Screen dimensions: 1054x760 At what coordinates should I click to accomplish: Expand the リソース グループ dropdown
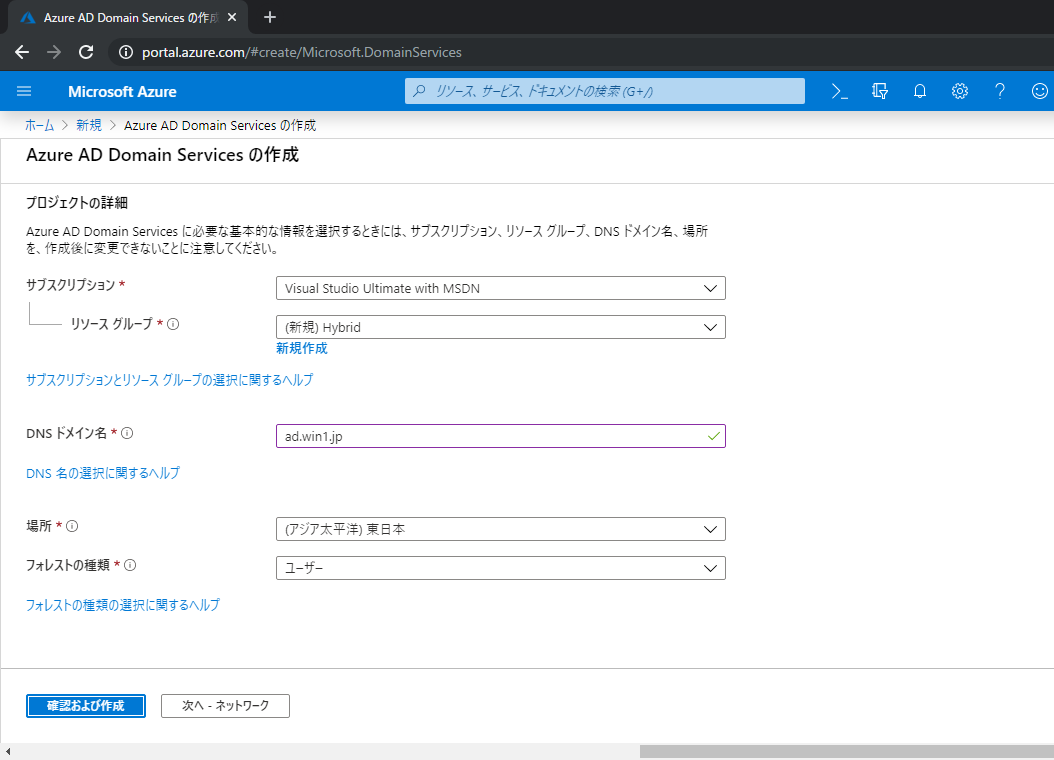[x=501, y=327]
